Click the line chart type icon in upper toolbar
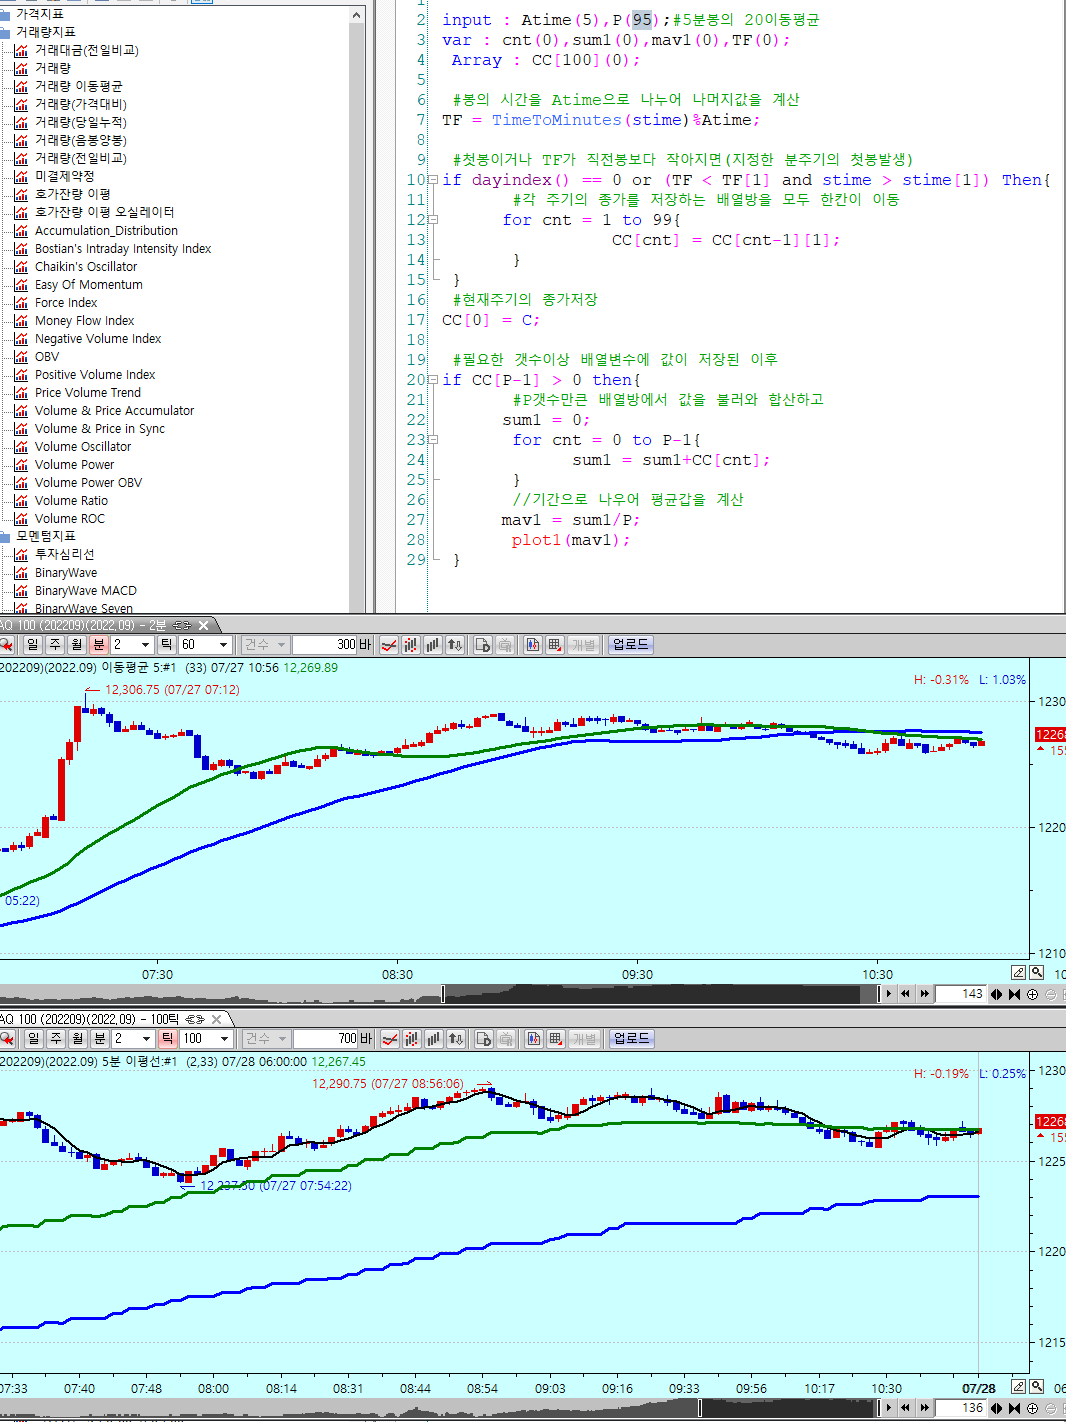The height and width of the screenshot is (1422, 1066). 389,645
